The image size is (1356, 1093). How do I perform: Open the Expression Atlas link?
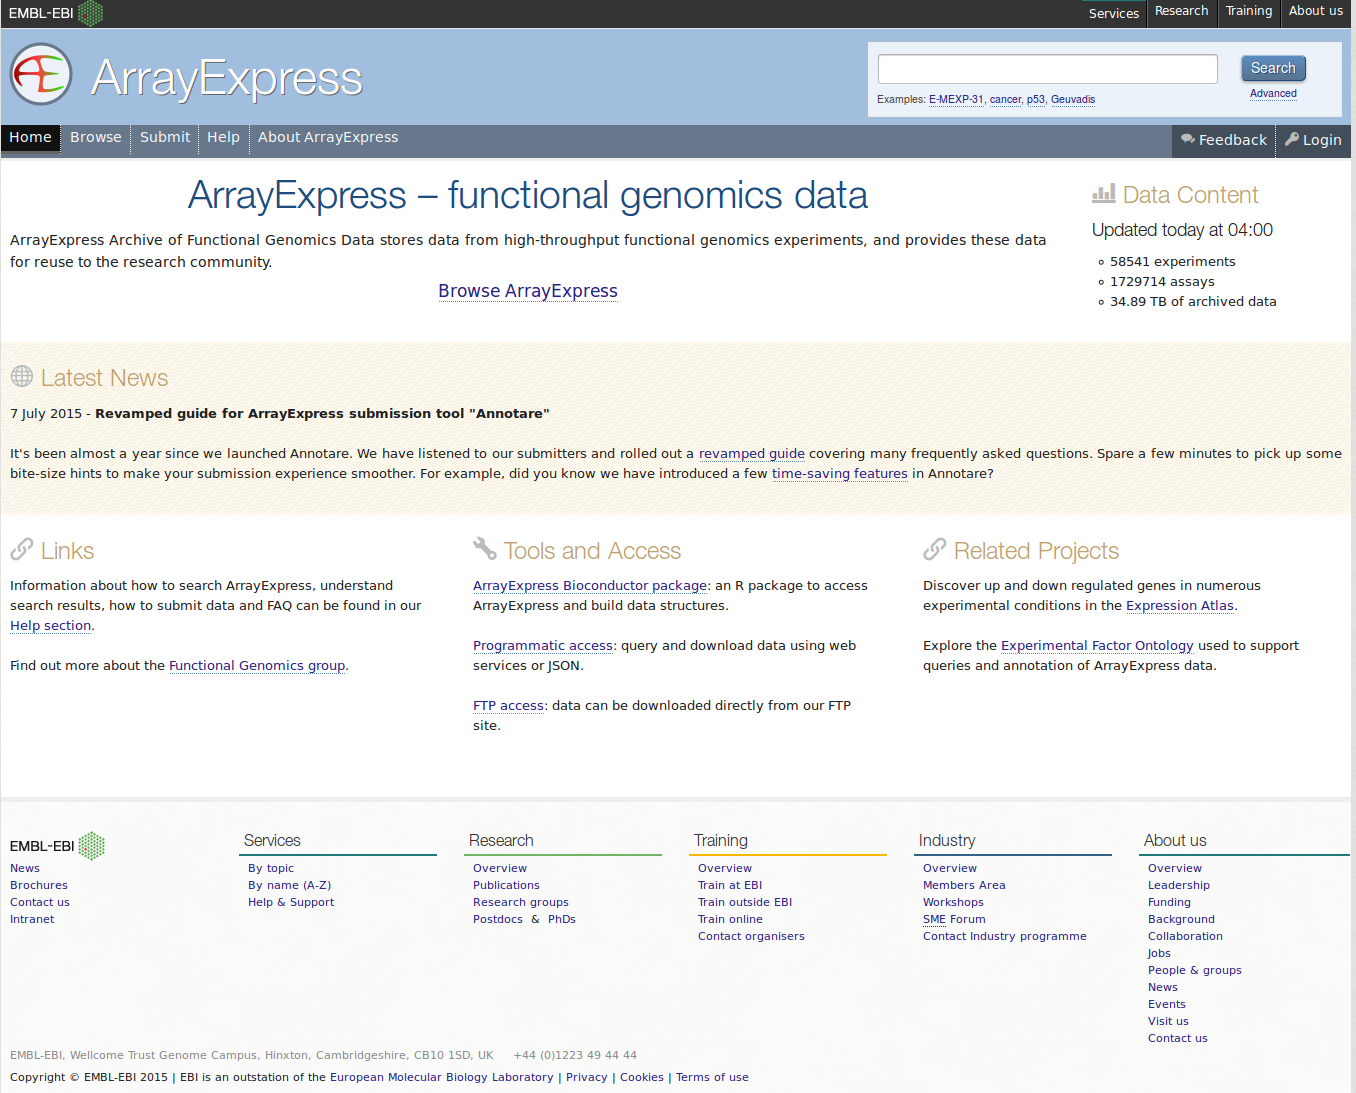(1179, 606)
